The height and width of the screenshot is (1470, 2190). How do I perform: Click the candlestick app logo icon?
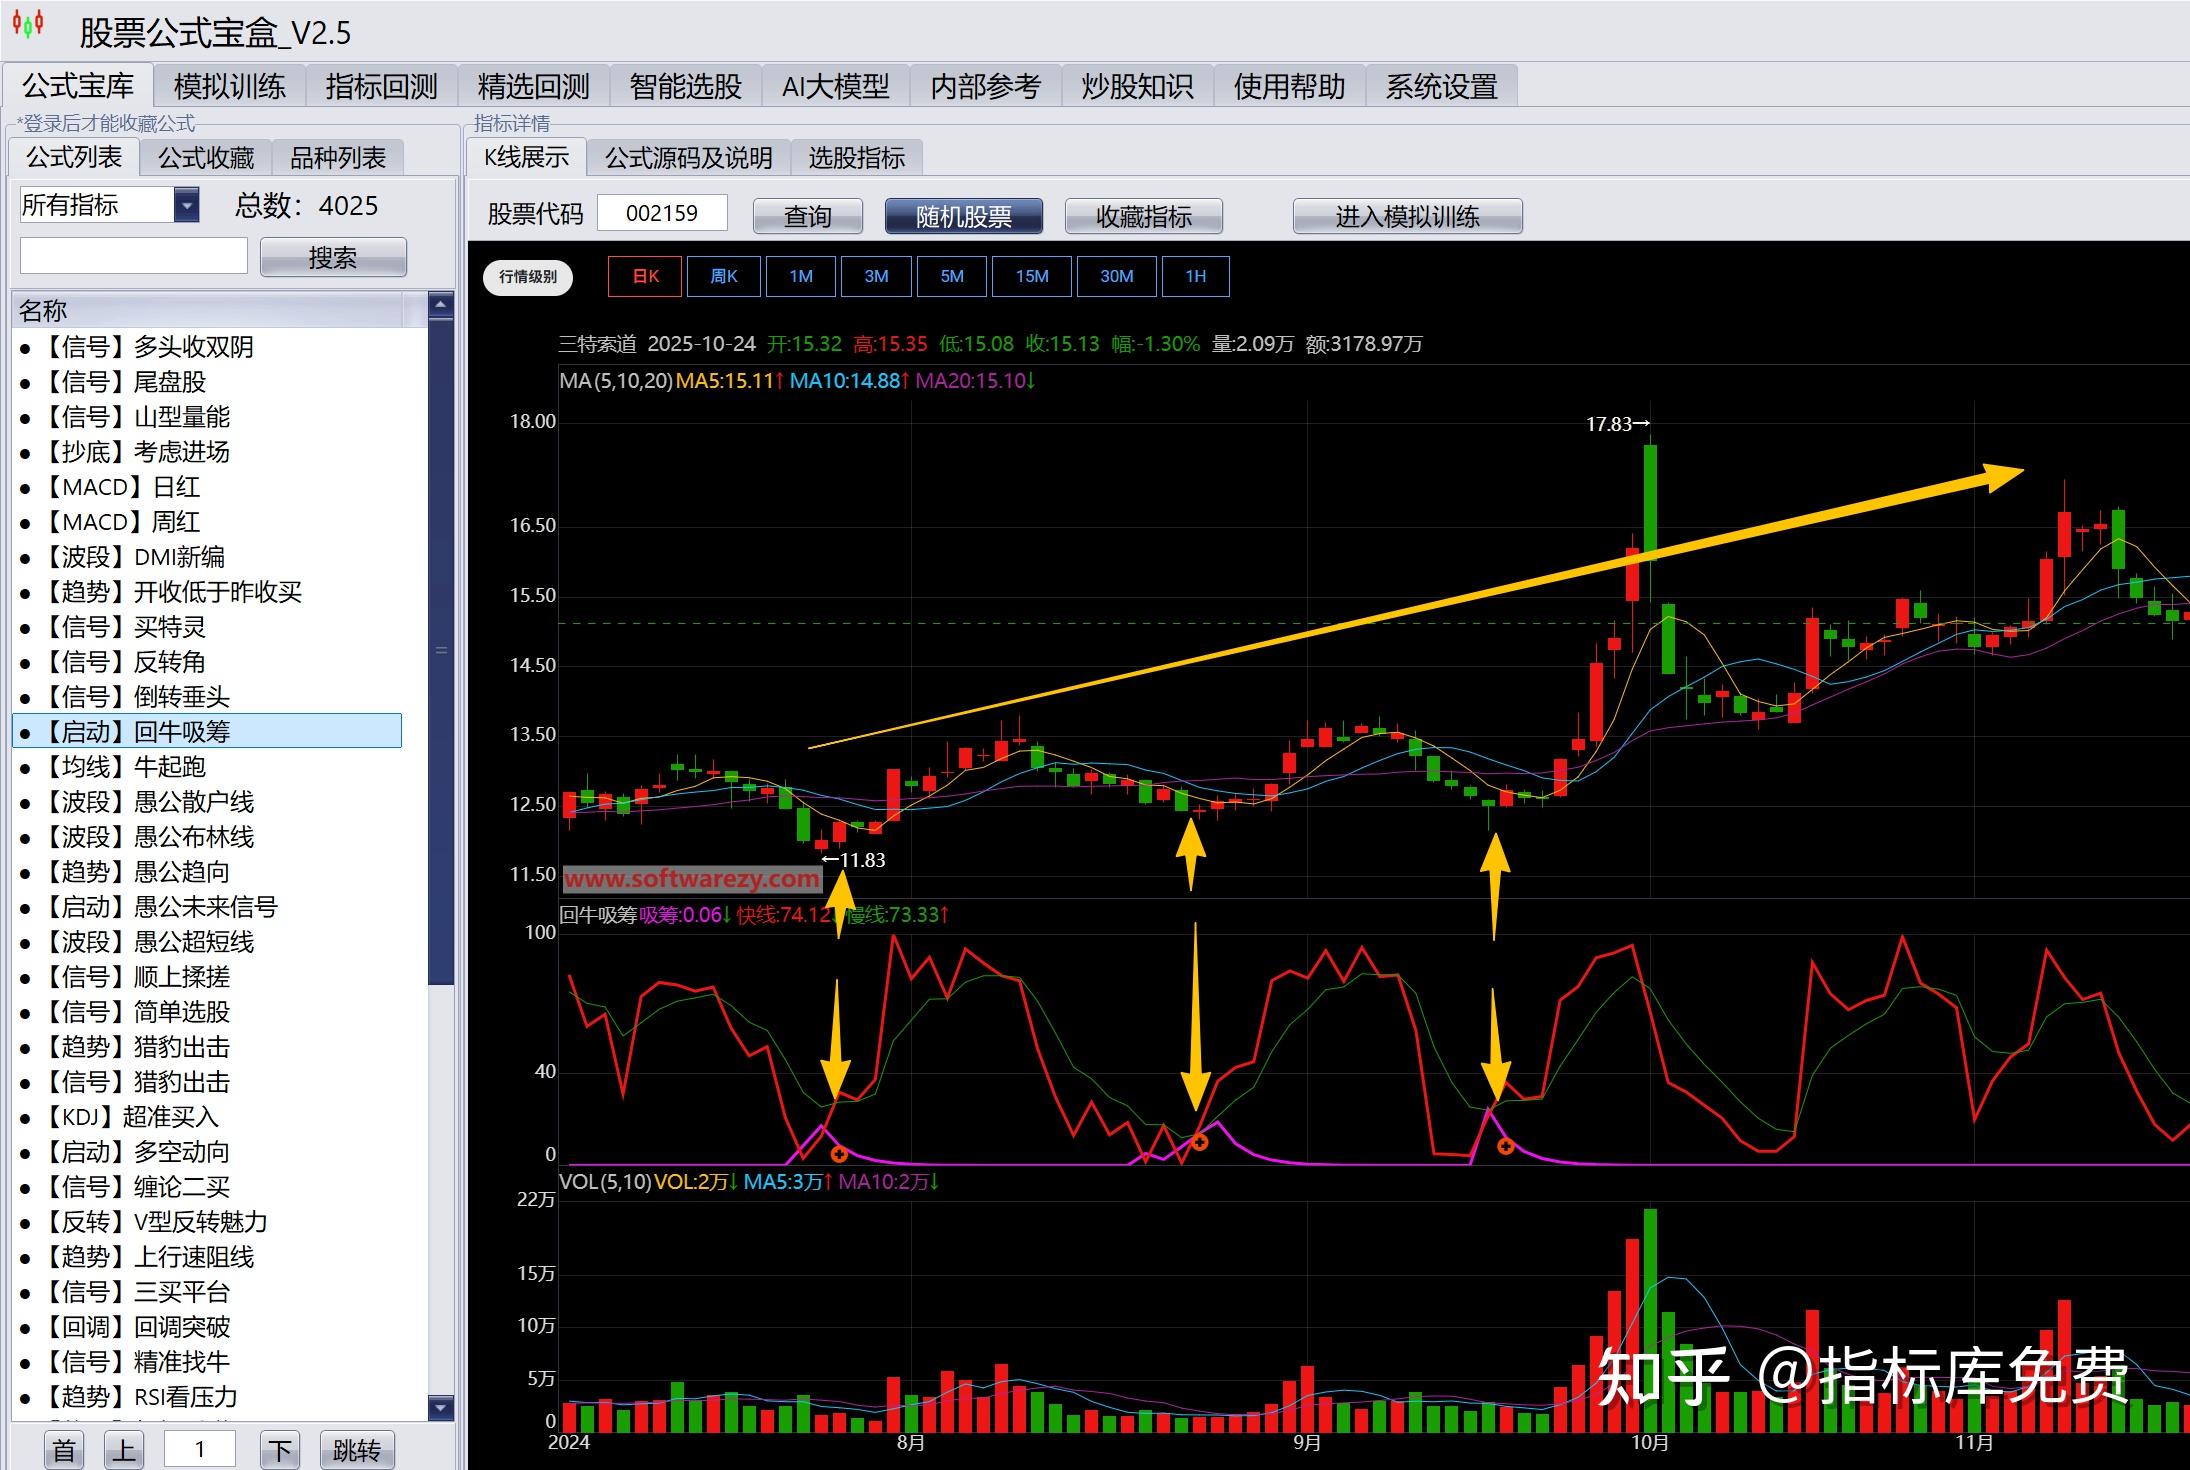pyautogui.click(x=28, y=24)
